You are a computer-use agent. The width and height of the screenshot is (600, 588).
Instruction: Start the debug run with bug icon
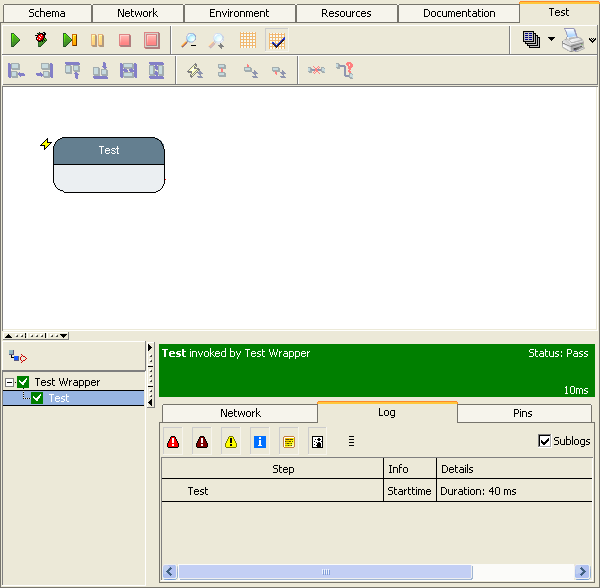(41, 41)
